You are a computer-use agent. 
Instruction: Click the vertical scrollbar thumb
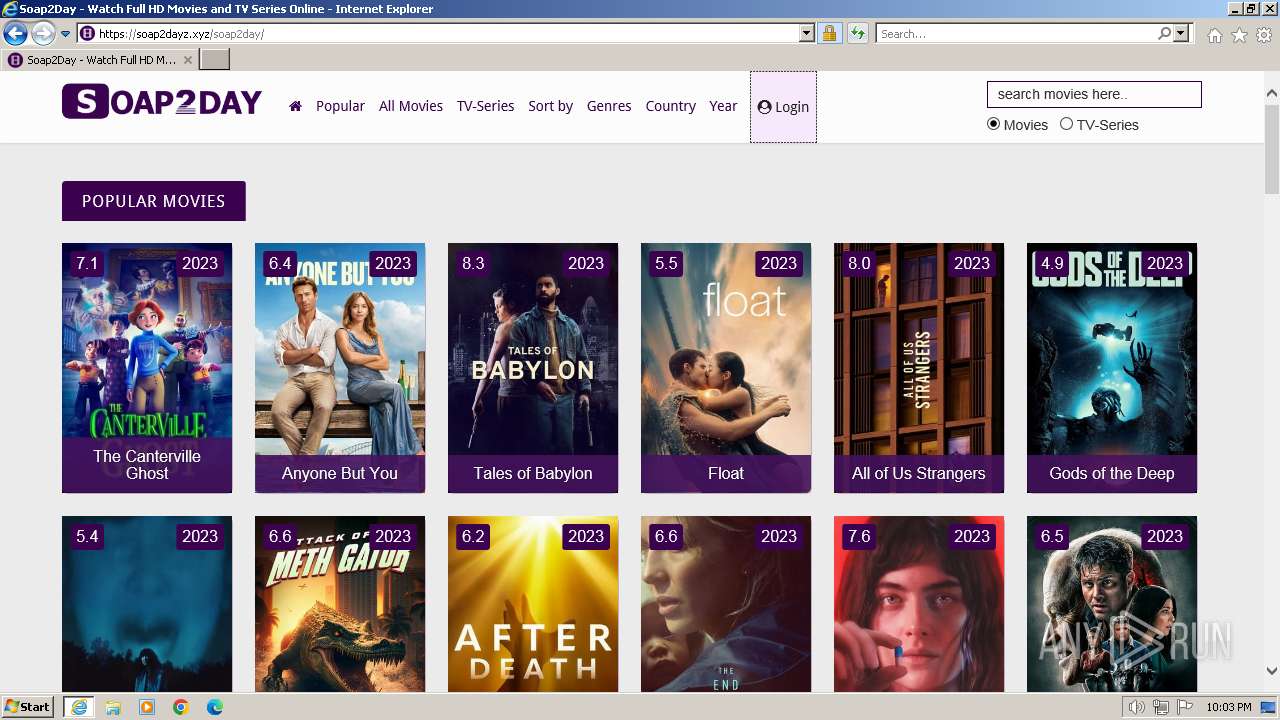[x=1271, y=148]
